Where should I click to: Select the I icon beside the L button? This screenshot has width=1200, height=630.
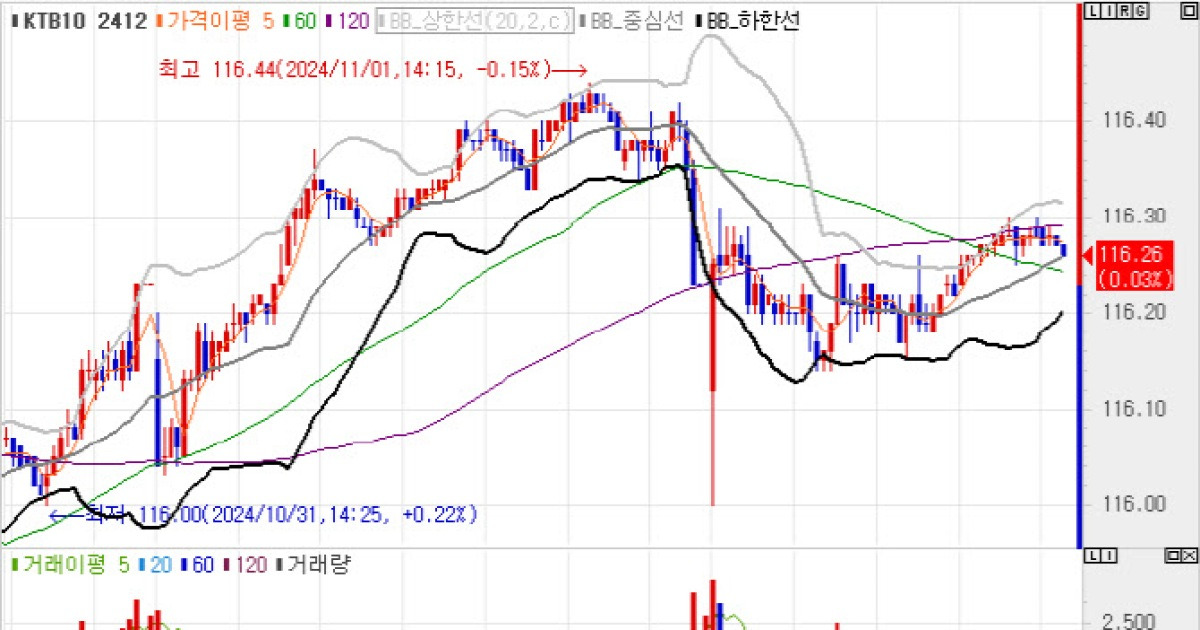tap(1110, 10)
